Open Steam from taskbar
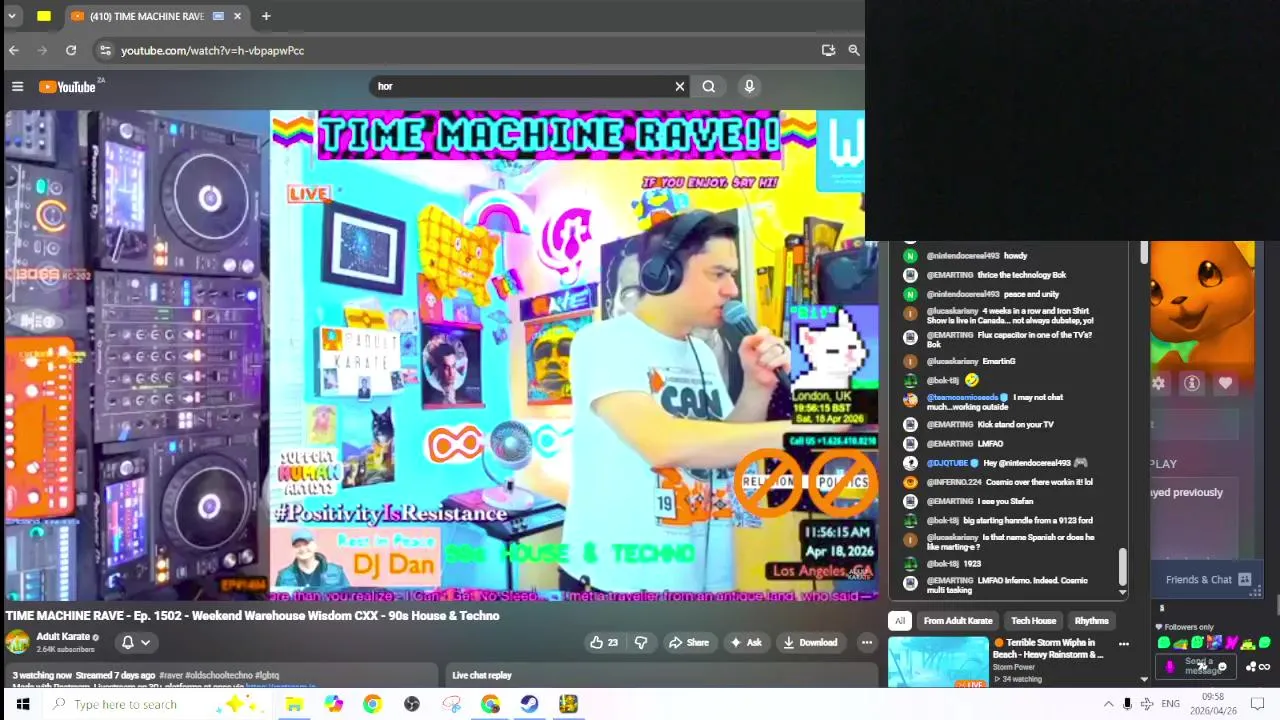Viewport: 1280px width, 720px height. point(529,704)
